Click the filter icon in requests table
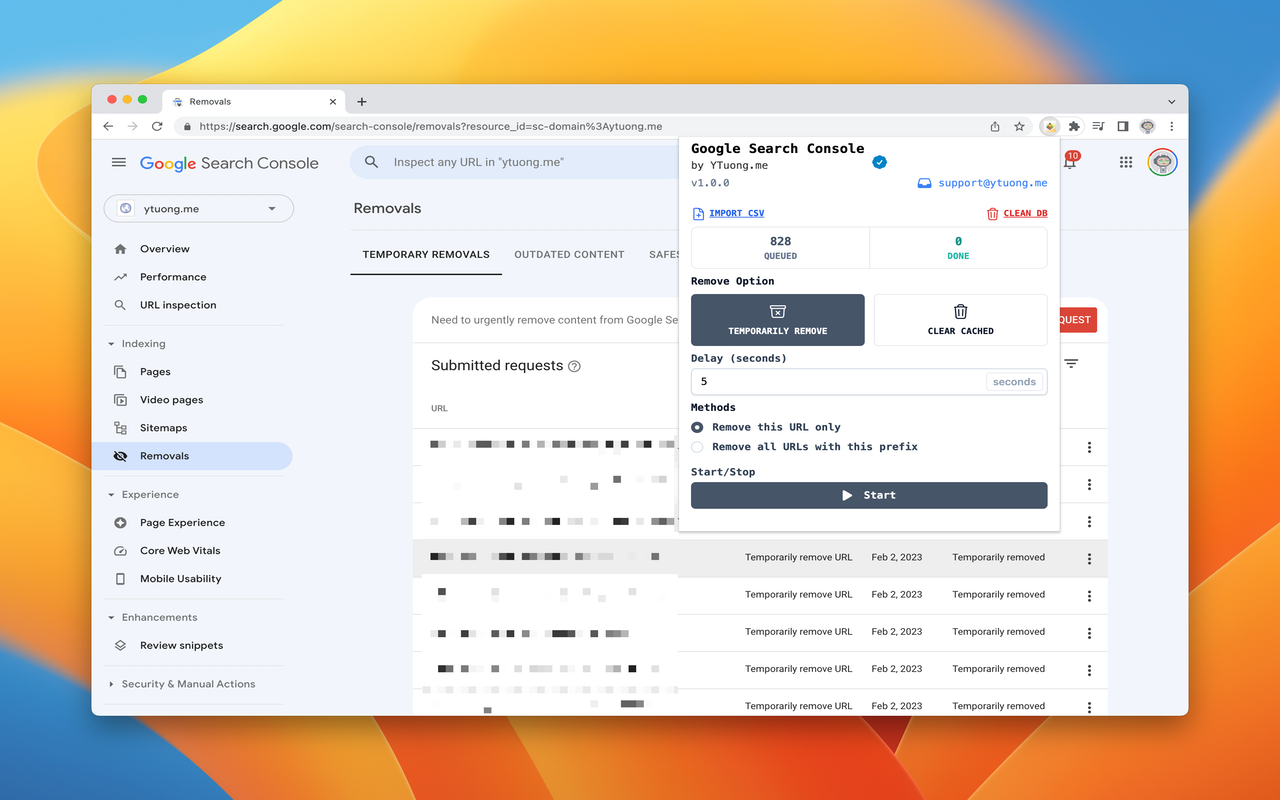The image size is (1280, 800). pos(1071,364)
